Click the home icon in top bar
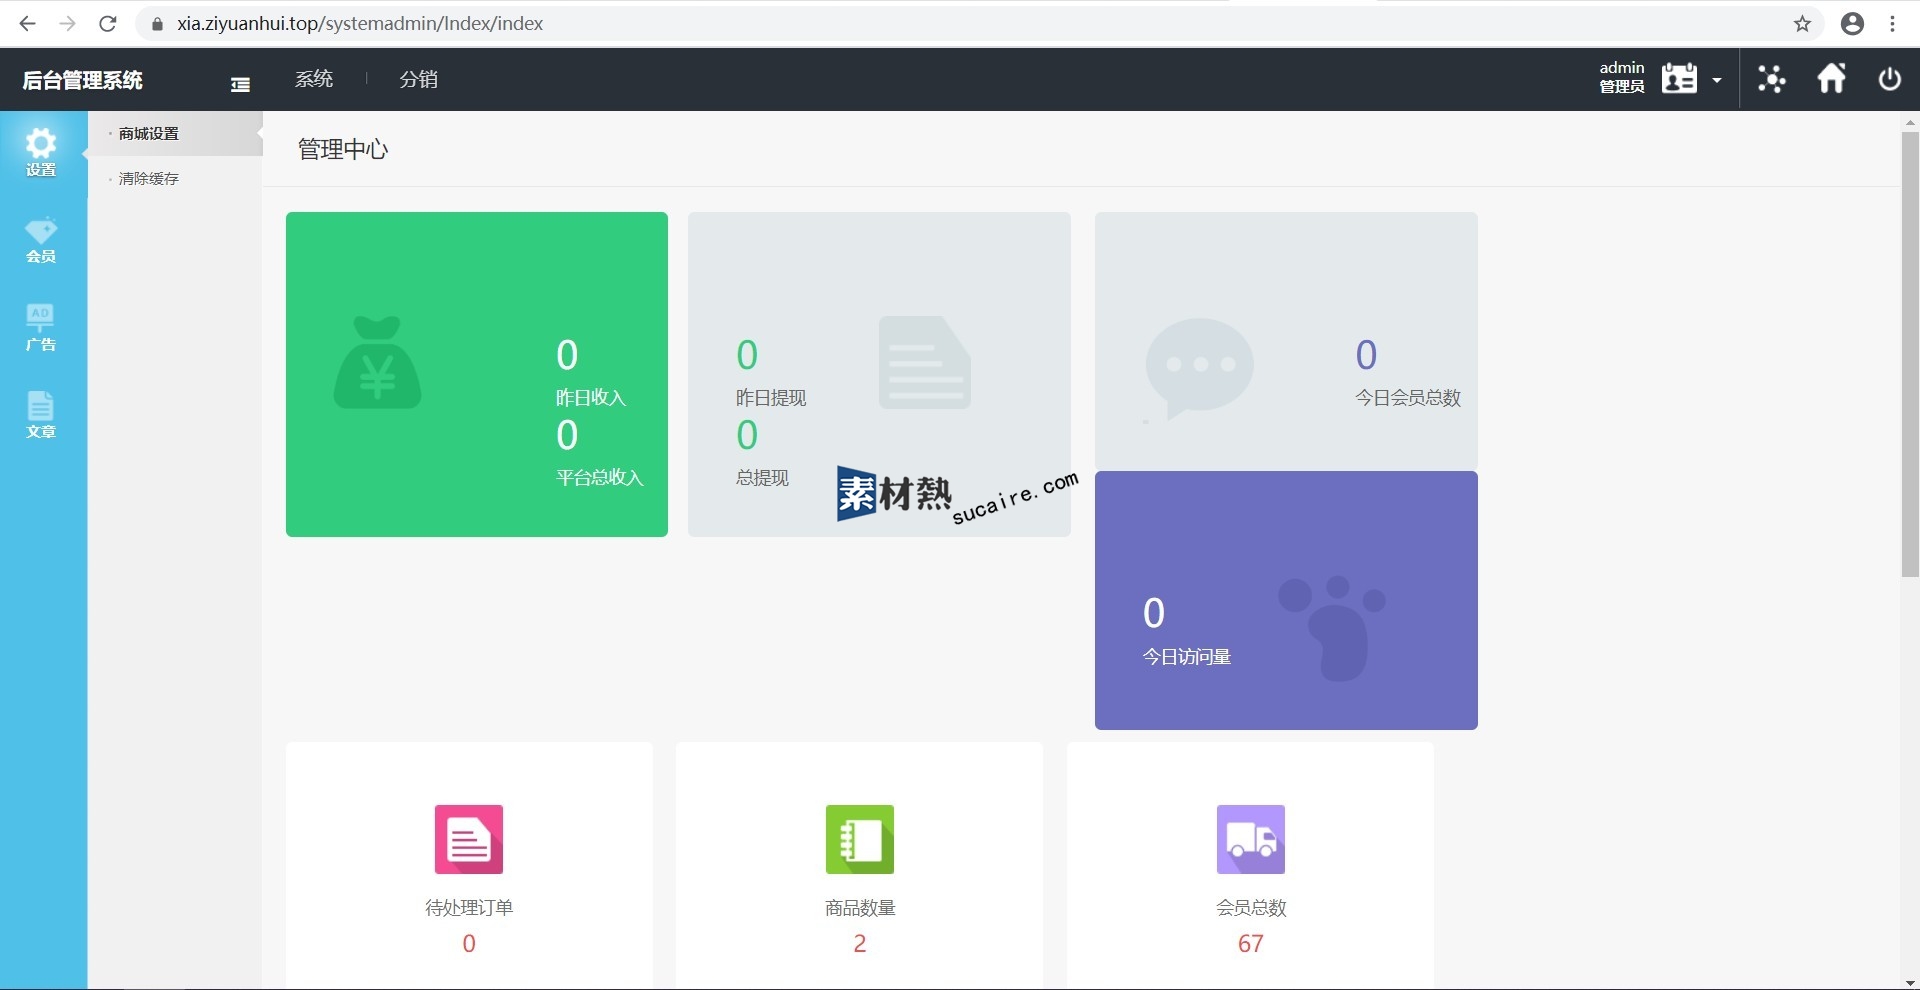Image resolution: width=1920 pixels, height=990 pixels. click(x=1831, y=79)
